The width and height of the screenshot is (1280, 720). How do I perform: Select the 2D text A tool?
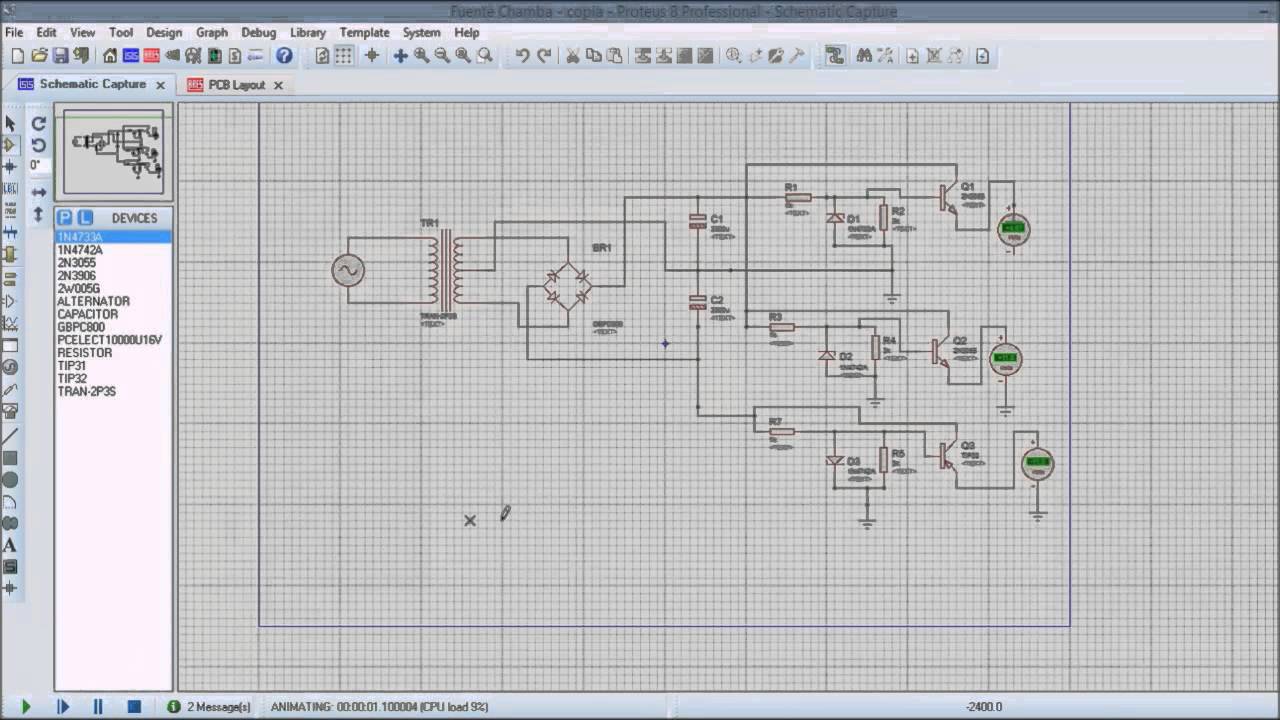point(10,545)
